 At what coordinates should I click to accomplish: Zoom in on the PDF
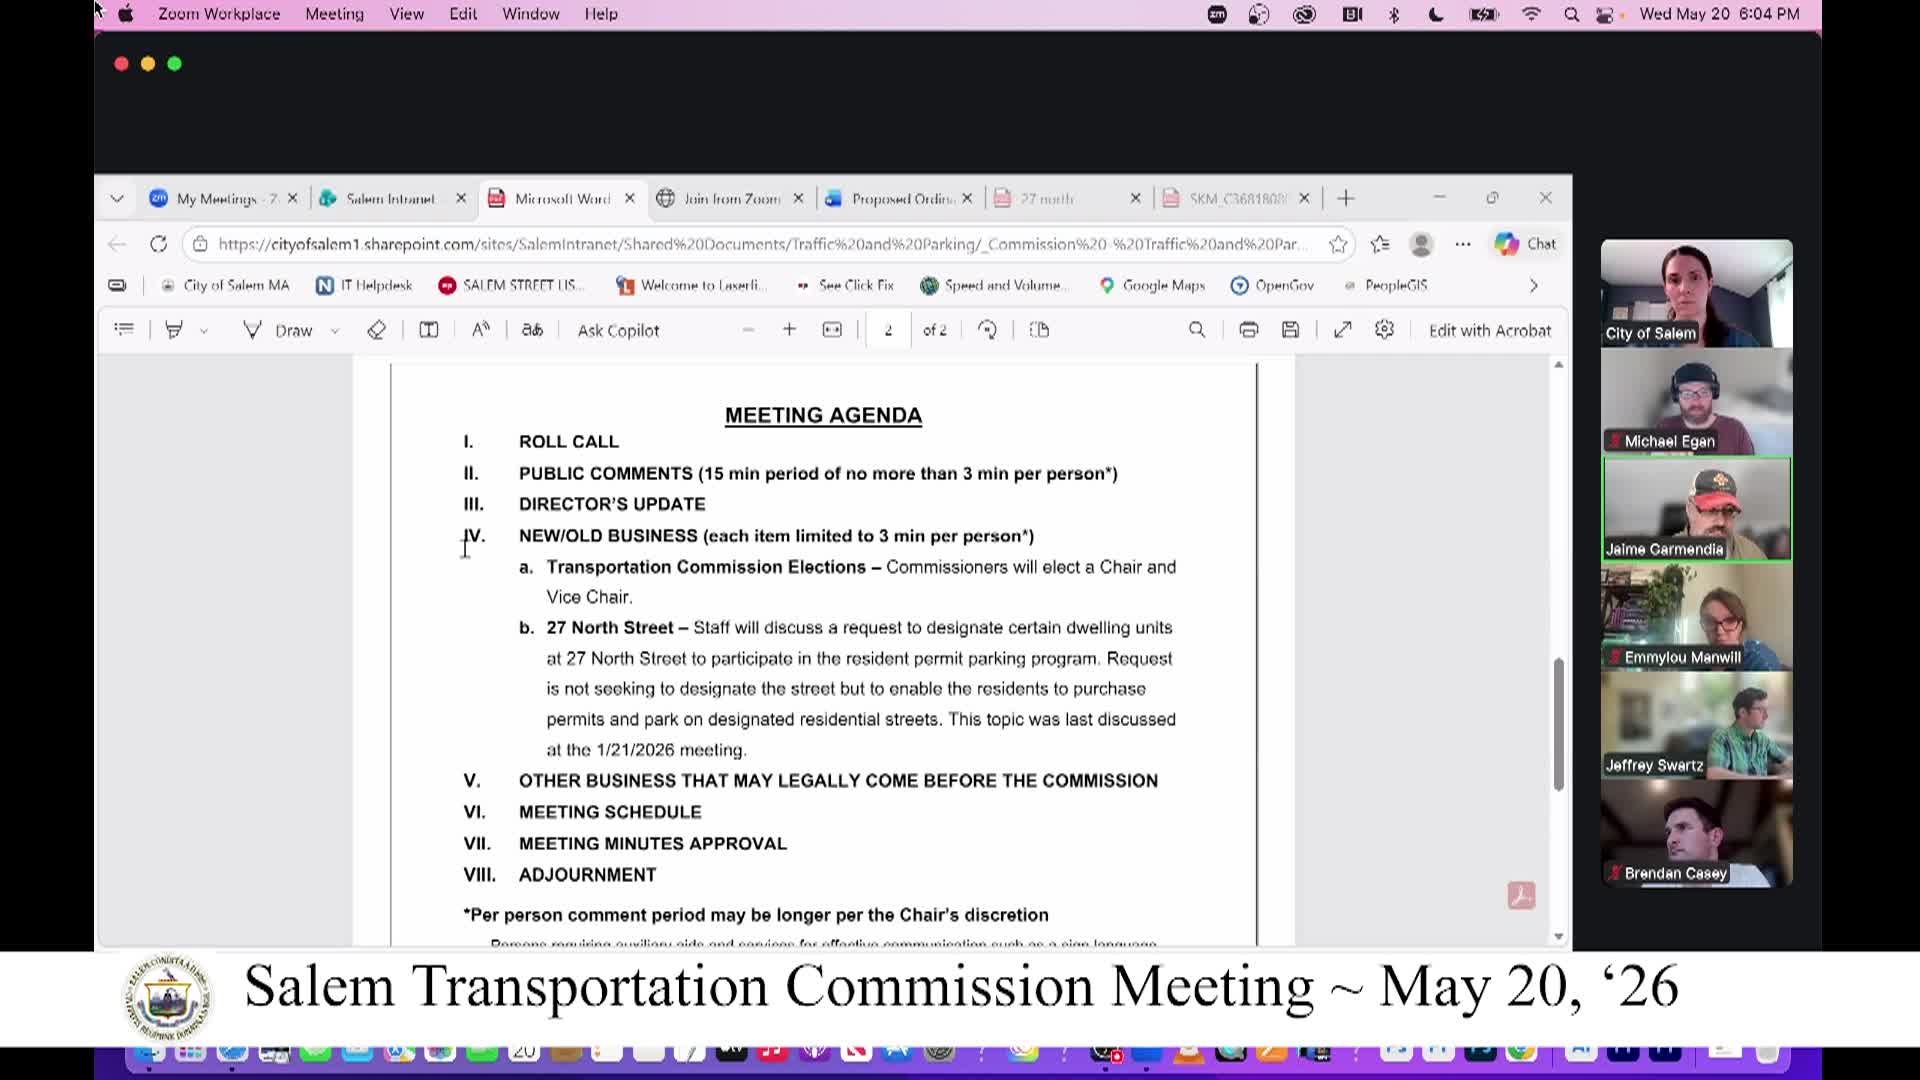(789, 329)
